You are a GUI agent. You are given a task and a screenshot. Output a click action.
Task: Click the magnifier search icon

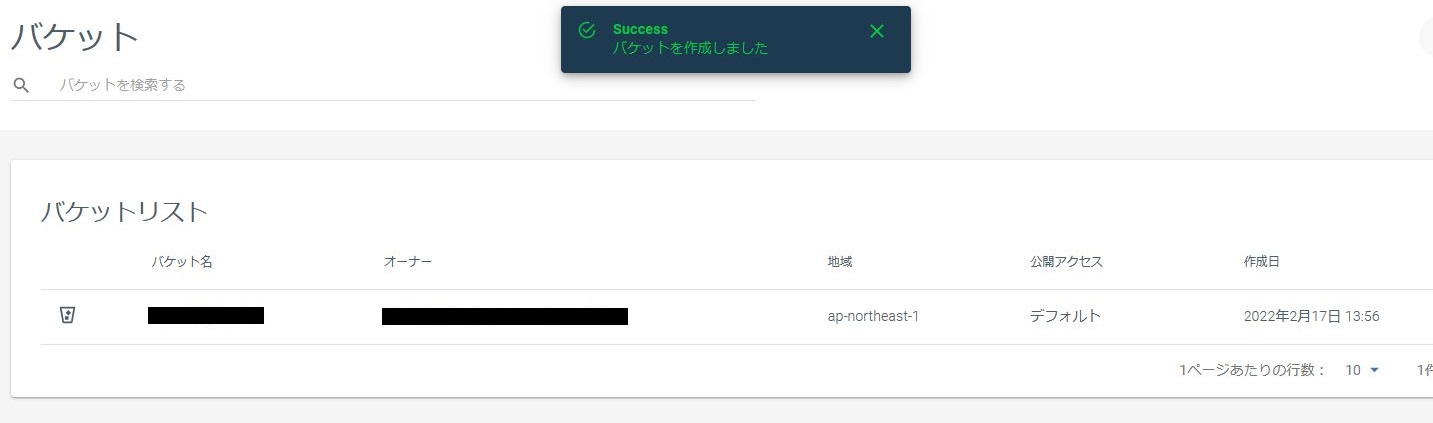(x=21, y=85)
